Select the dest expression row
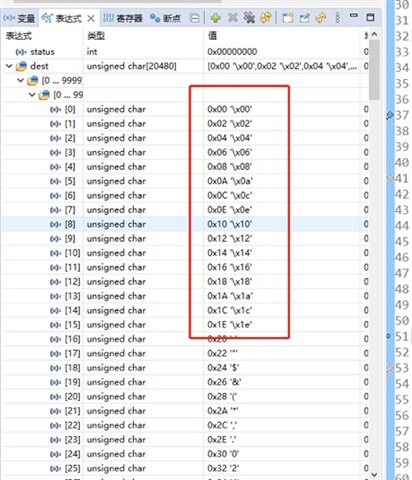412x480 pixels. coord(185,66)
